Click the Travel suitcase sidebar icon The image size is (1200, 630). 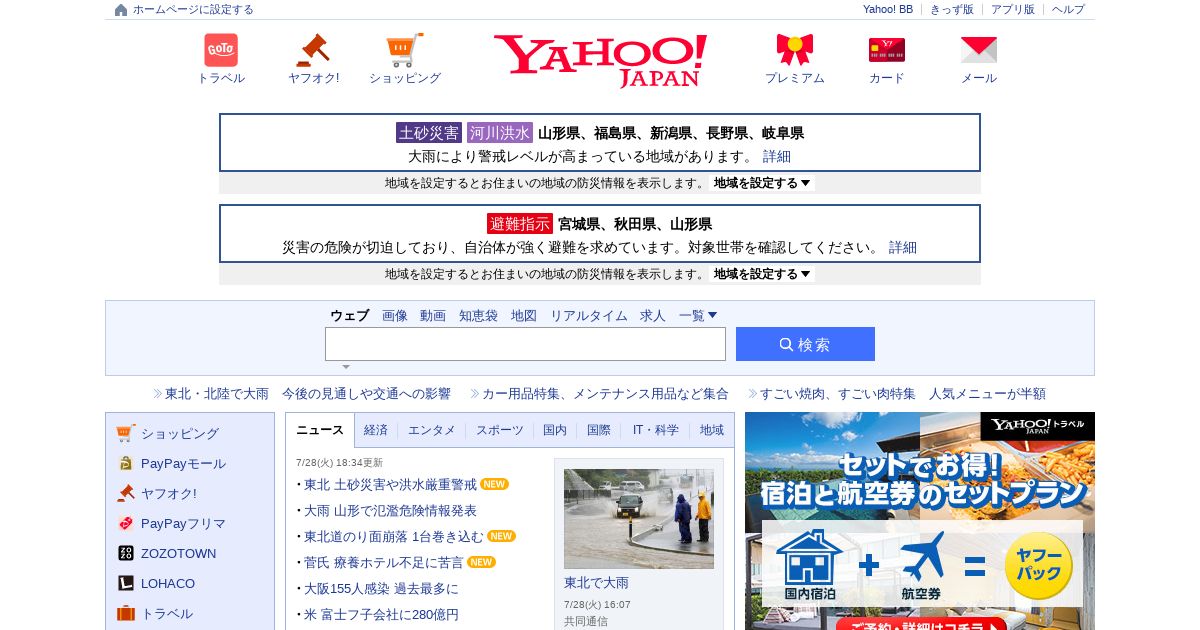tap(125, 613)
